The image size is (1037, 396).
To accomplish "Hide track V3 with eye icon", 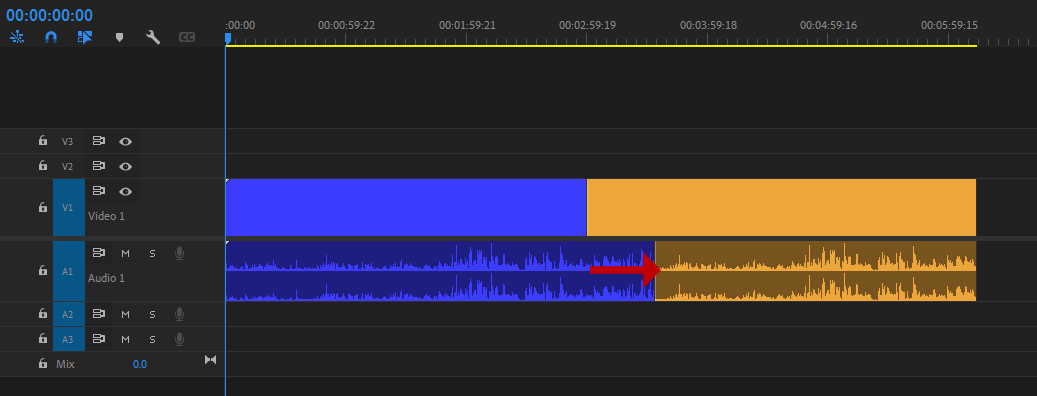I will (125, 141).
